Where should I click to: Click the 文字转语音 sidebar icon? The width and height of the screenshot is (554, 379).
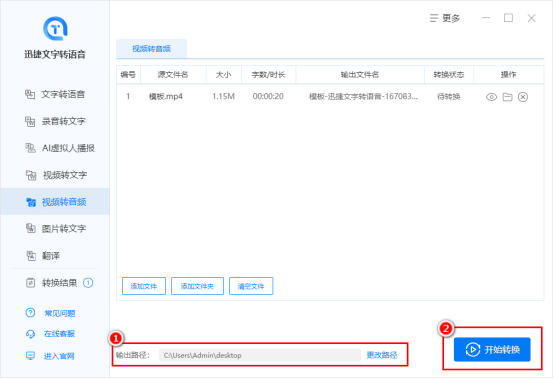click(30, 94)
